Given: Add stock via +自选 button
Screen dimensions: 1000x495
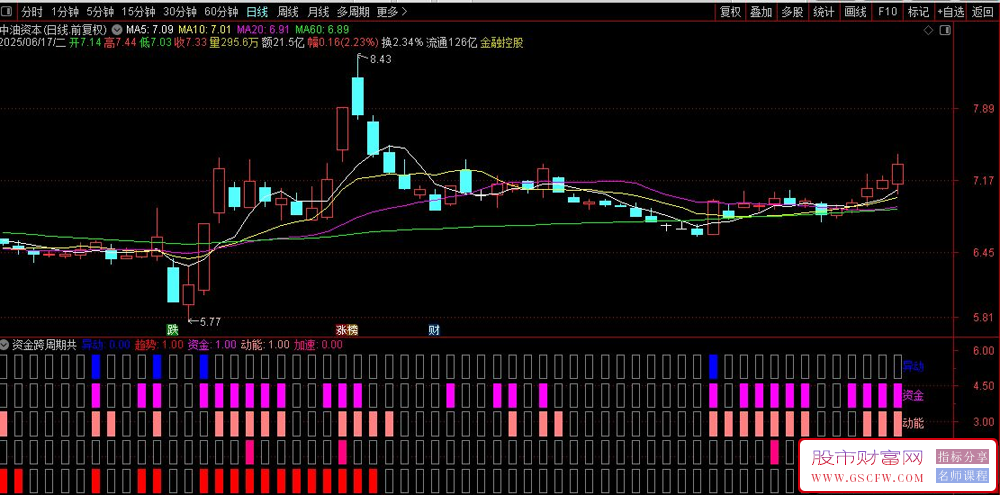Looking at the screenshot, I should (951, 11).
